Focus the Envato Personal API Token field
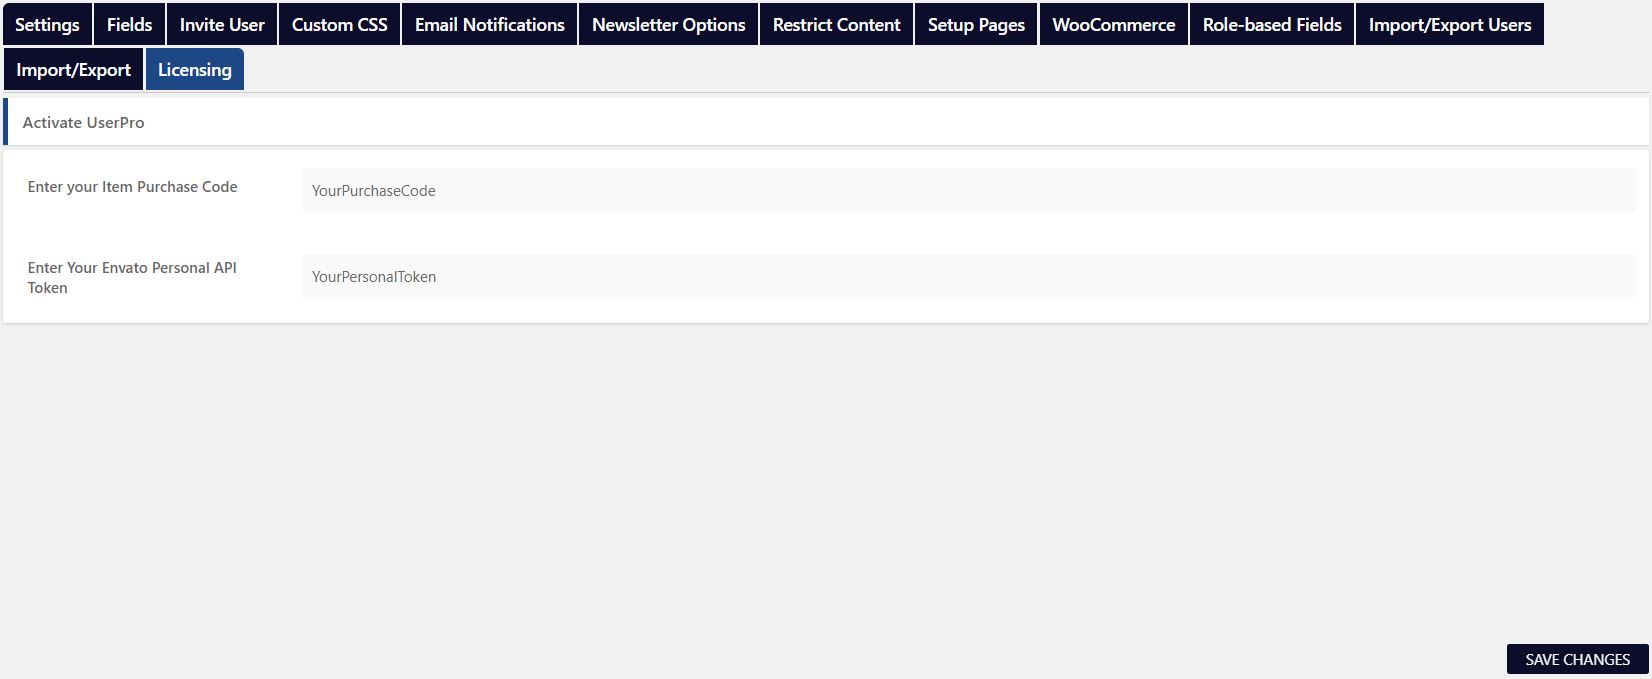1652x679 pixels. tap(968, 276)
